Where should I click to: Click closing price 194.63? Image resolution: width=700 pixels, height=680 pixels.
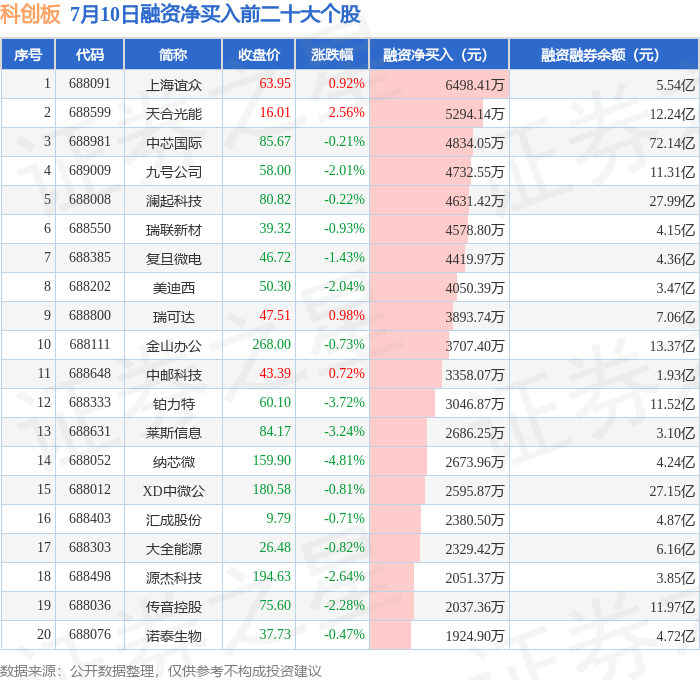pos(271,577)
